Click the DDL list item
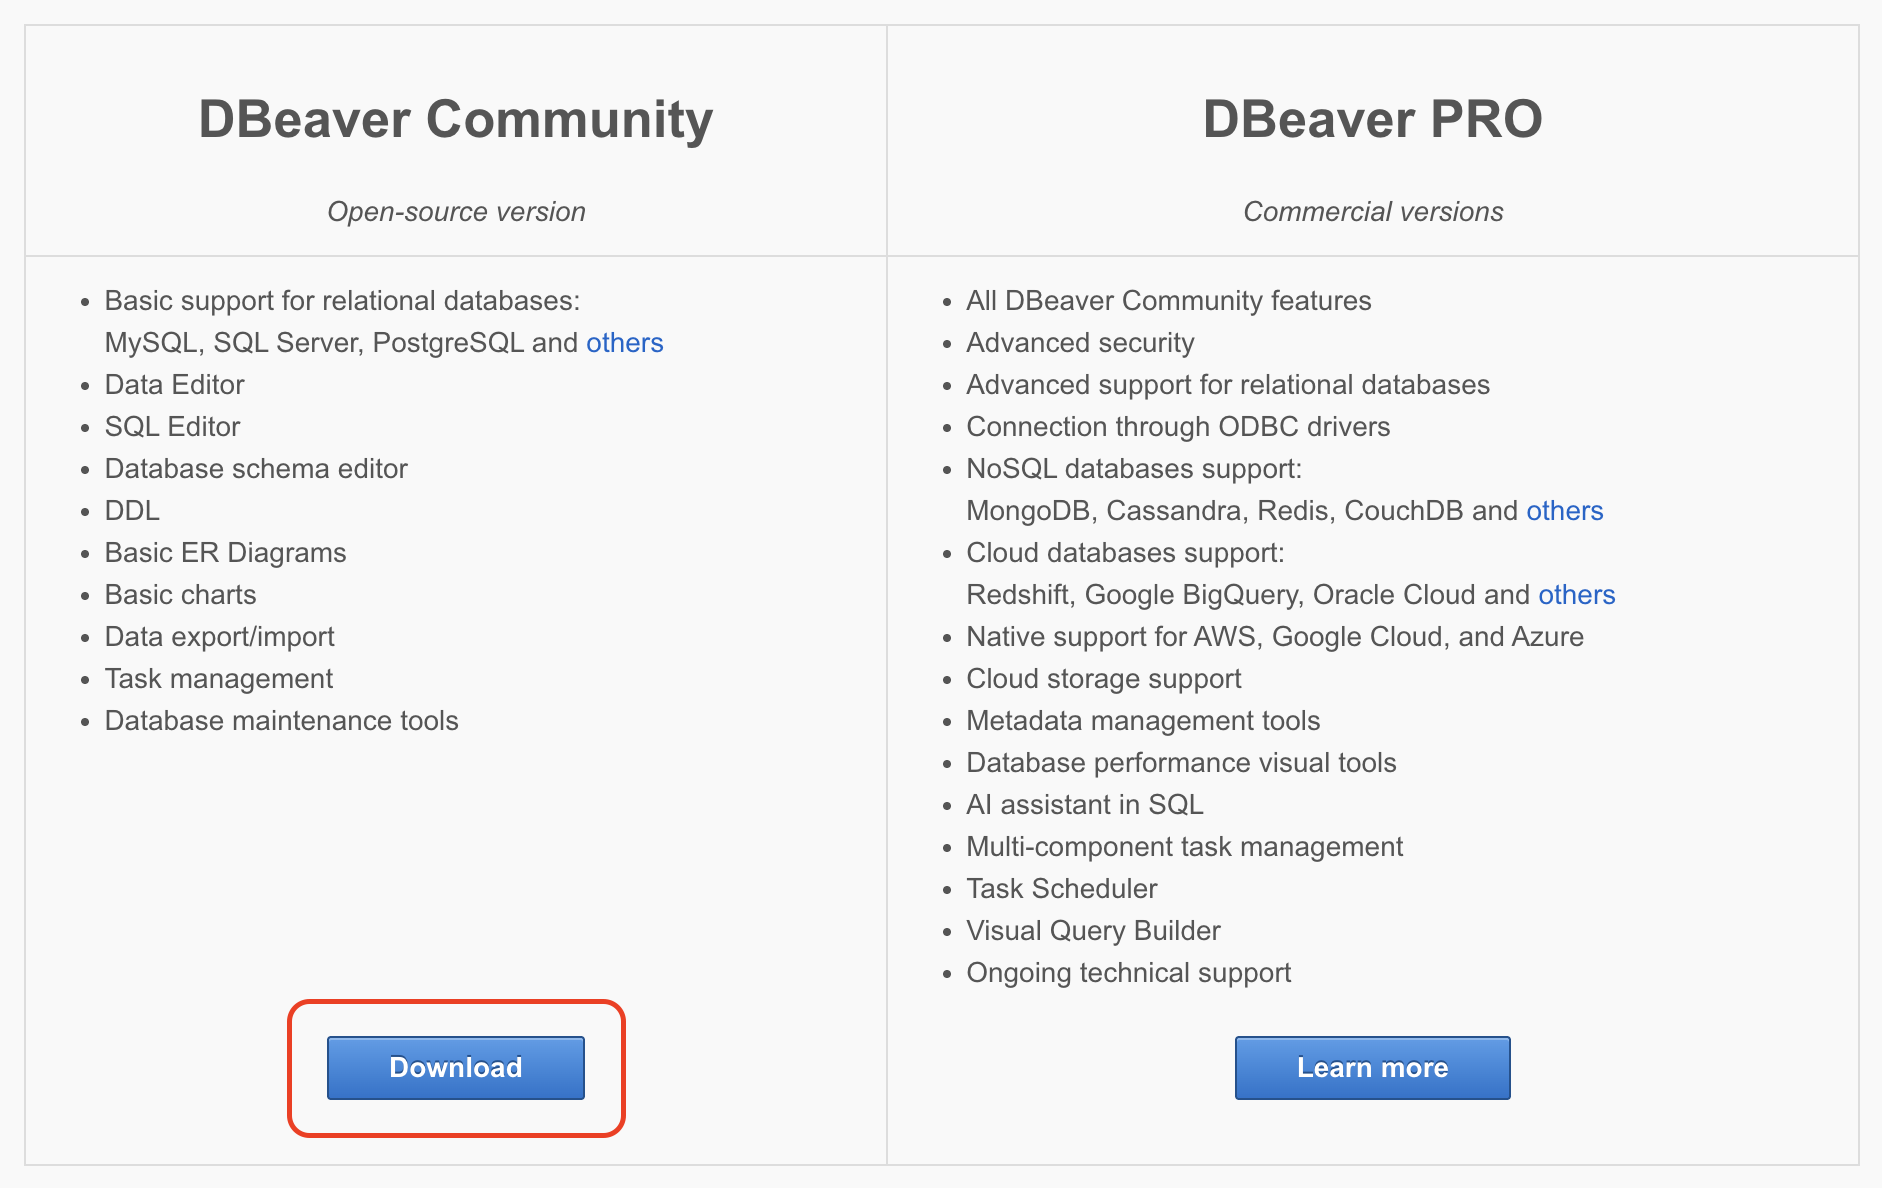The image size is (1882, 1188). [x=132, y=511]
